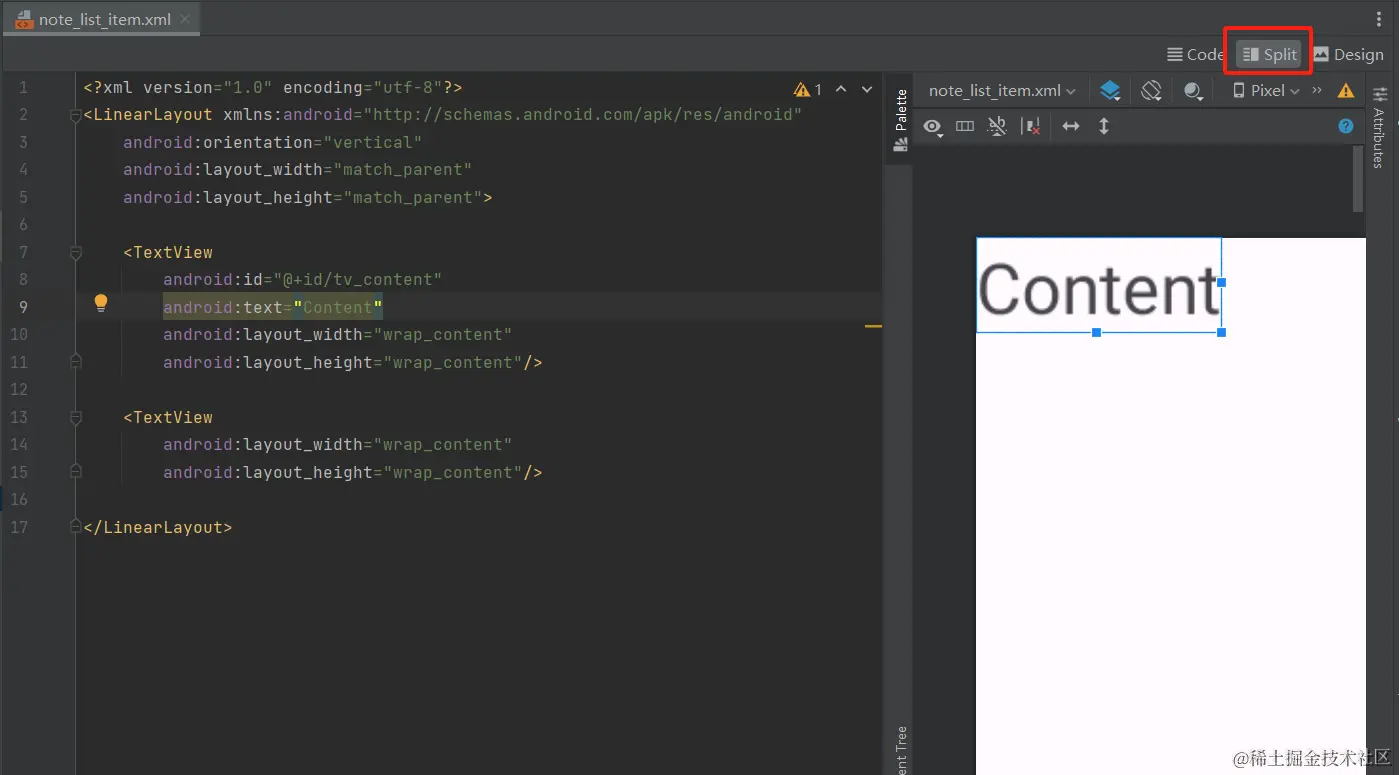Click the bottom-right corner handle of TextView
The width and height of the screenshot is (1399, 775).
(1222, 332)
